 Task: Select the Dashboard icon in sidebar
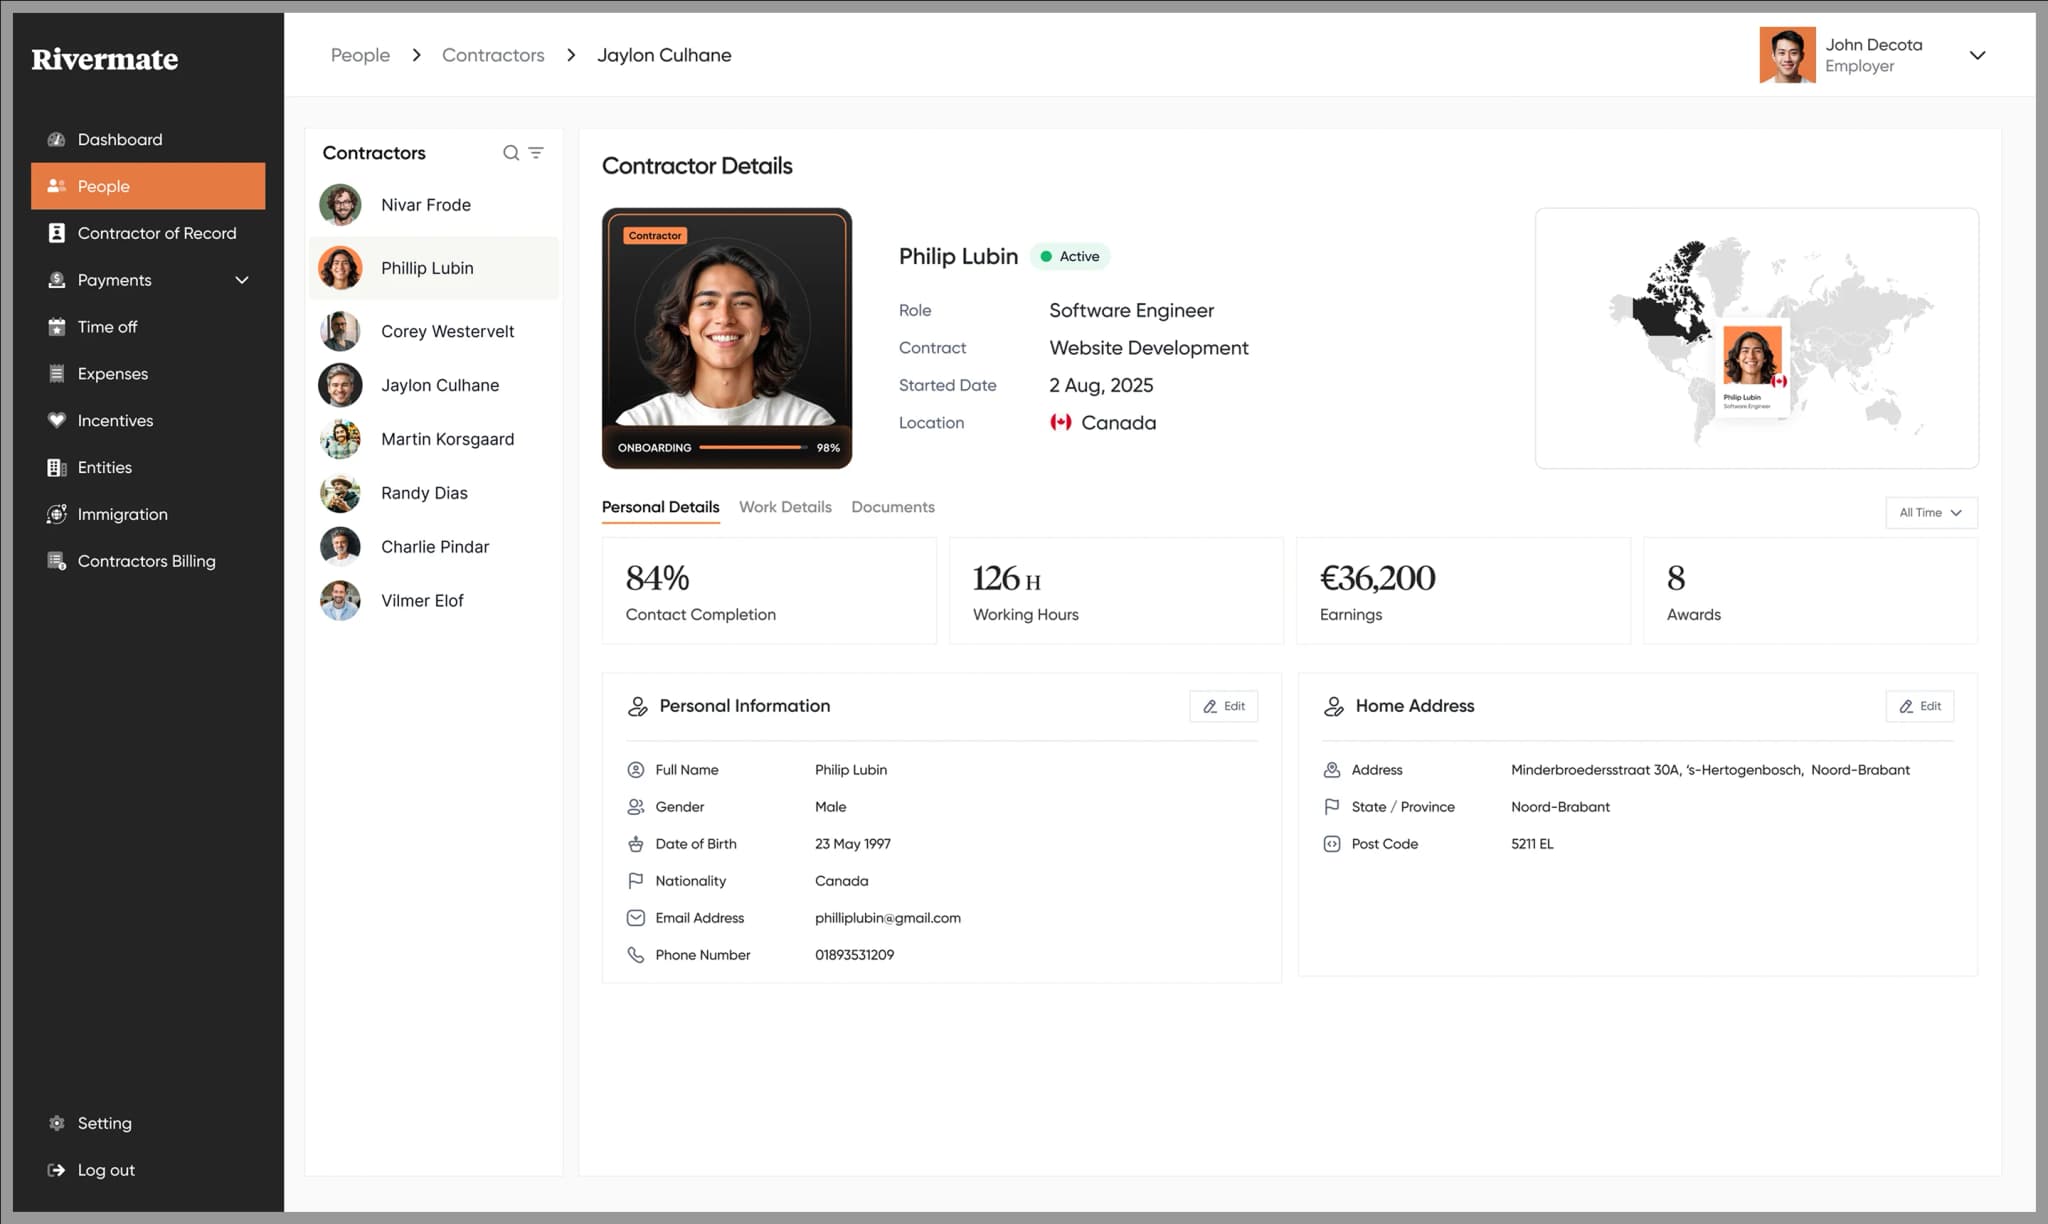point(57,139)
